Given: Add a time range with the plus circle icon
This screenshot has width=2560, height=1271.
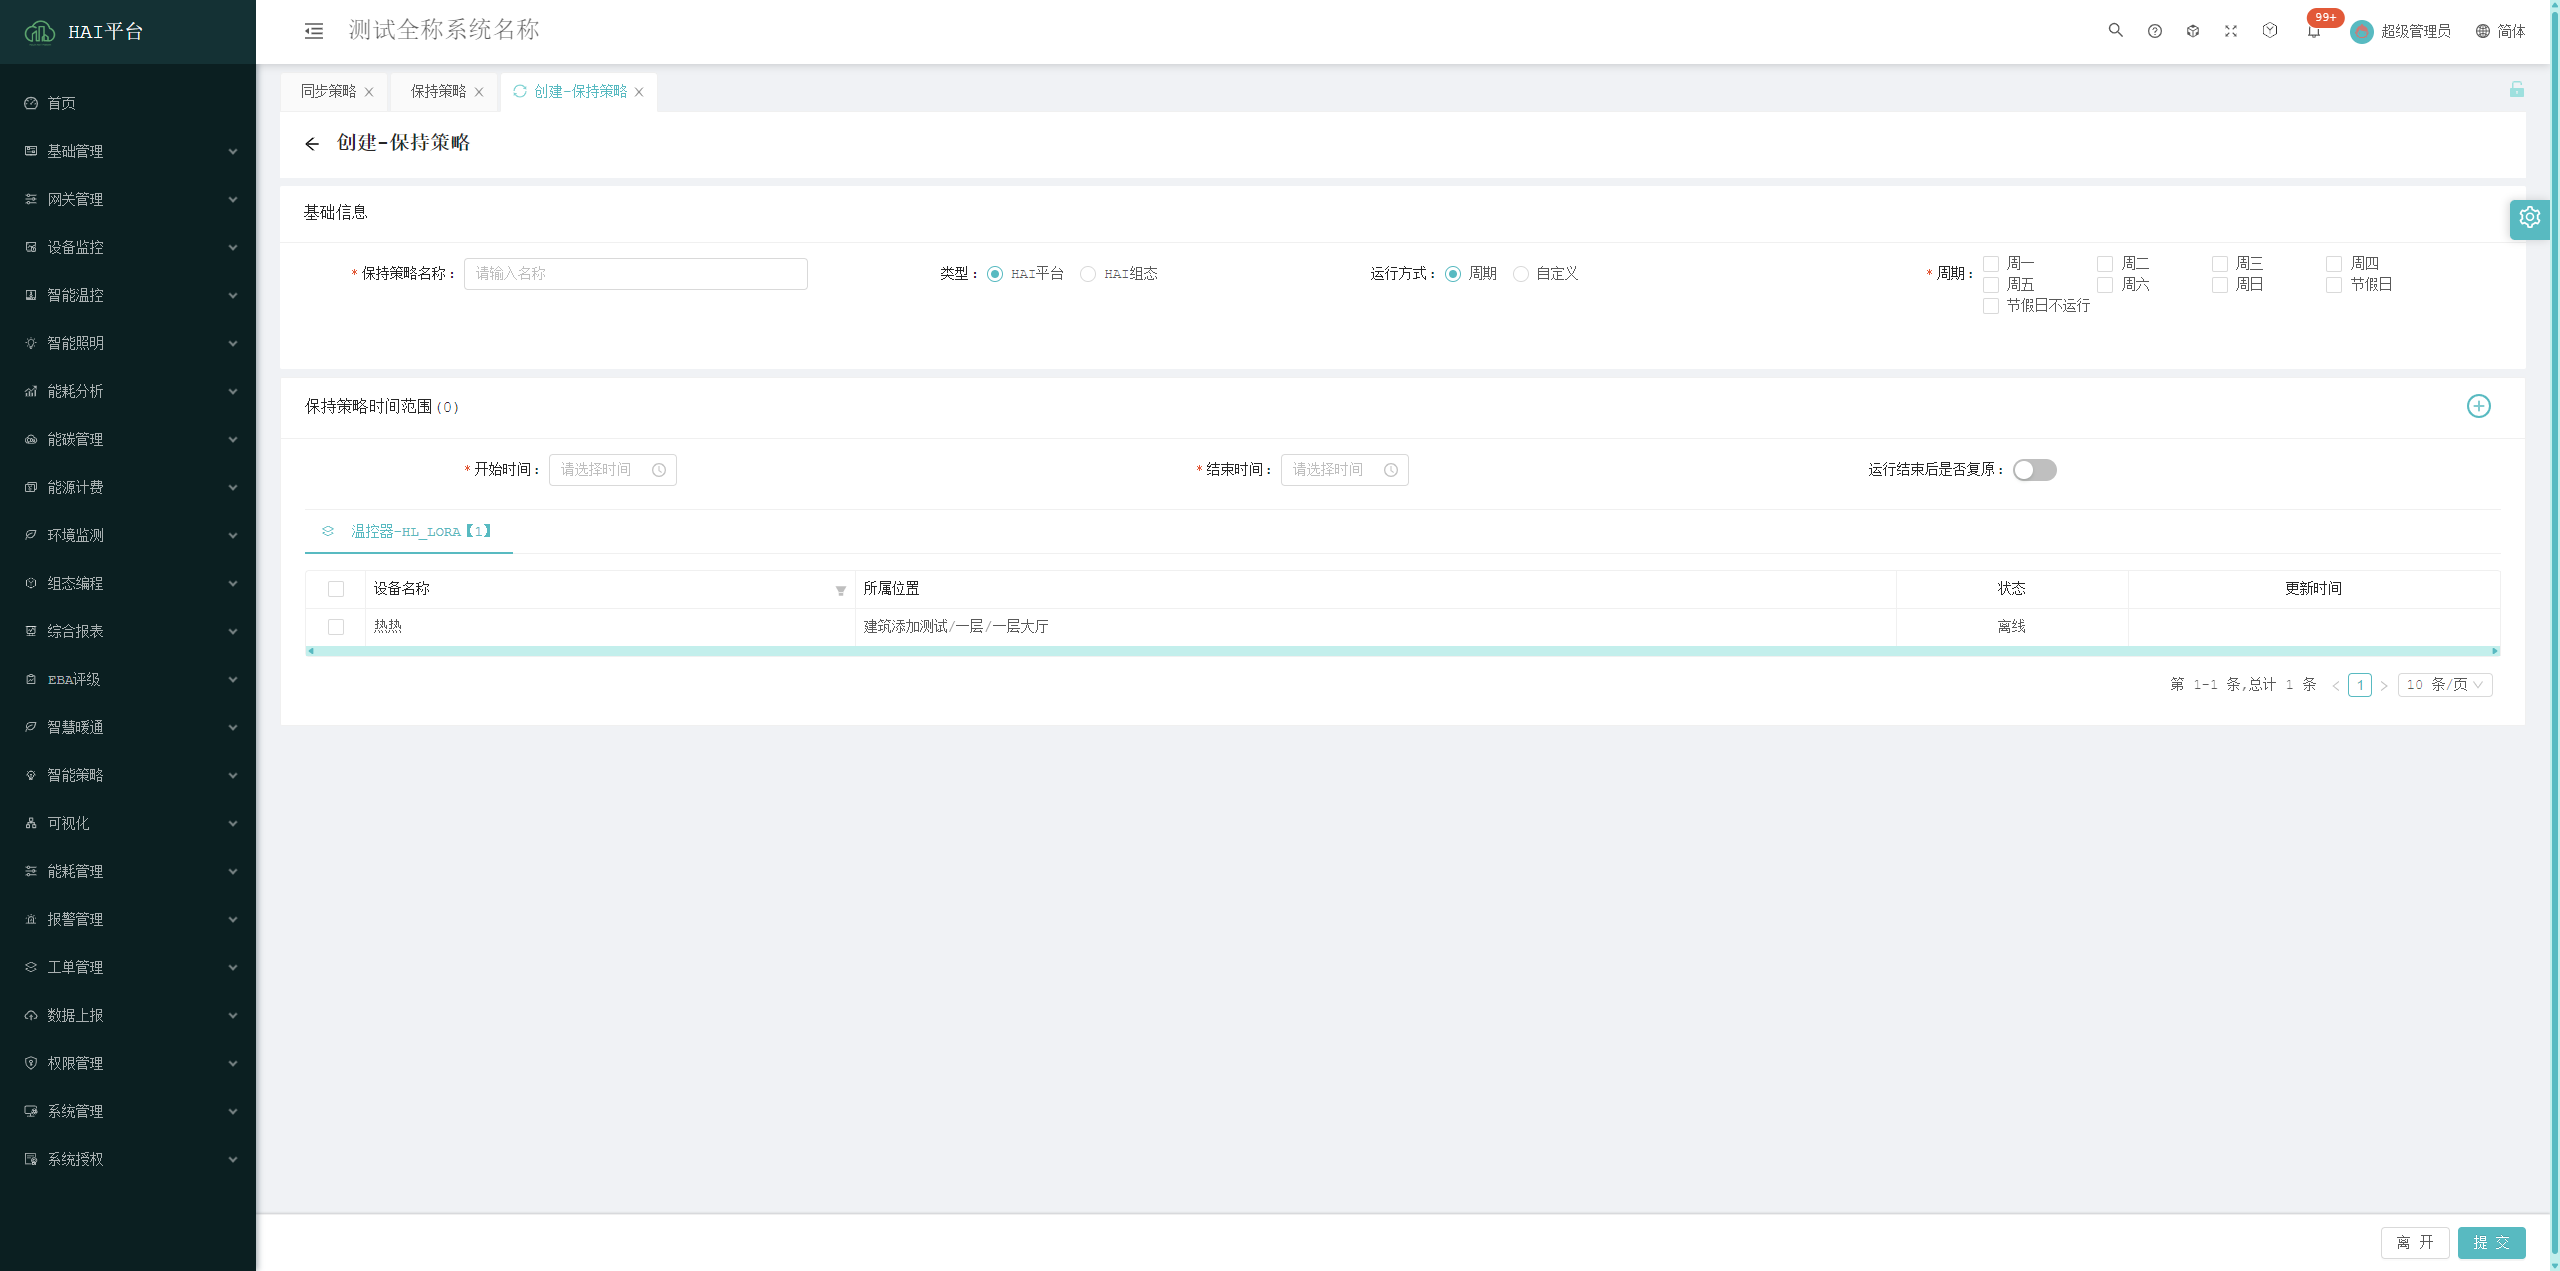Looking at the screenshot, I should point(2478,406).
